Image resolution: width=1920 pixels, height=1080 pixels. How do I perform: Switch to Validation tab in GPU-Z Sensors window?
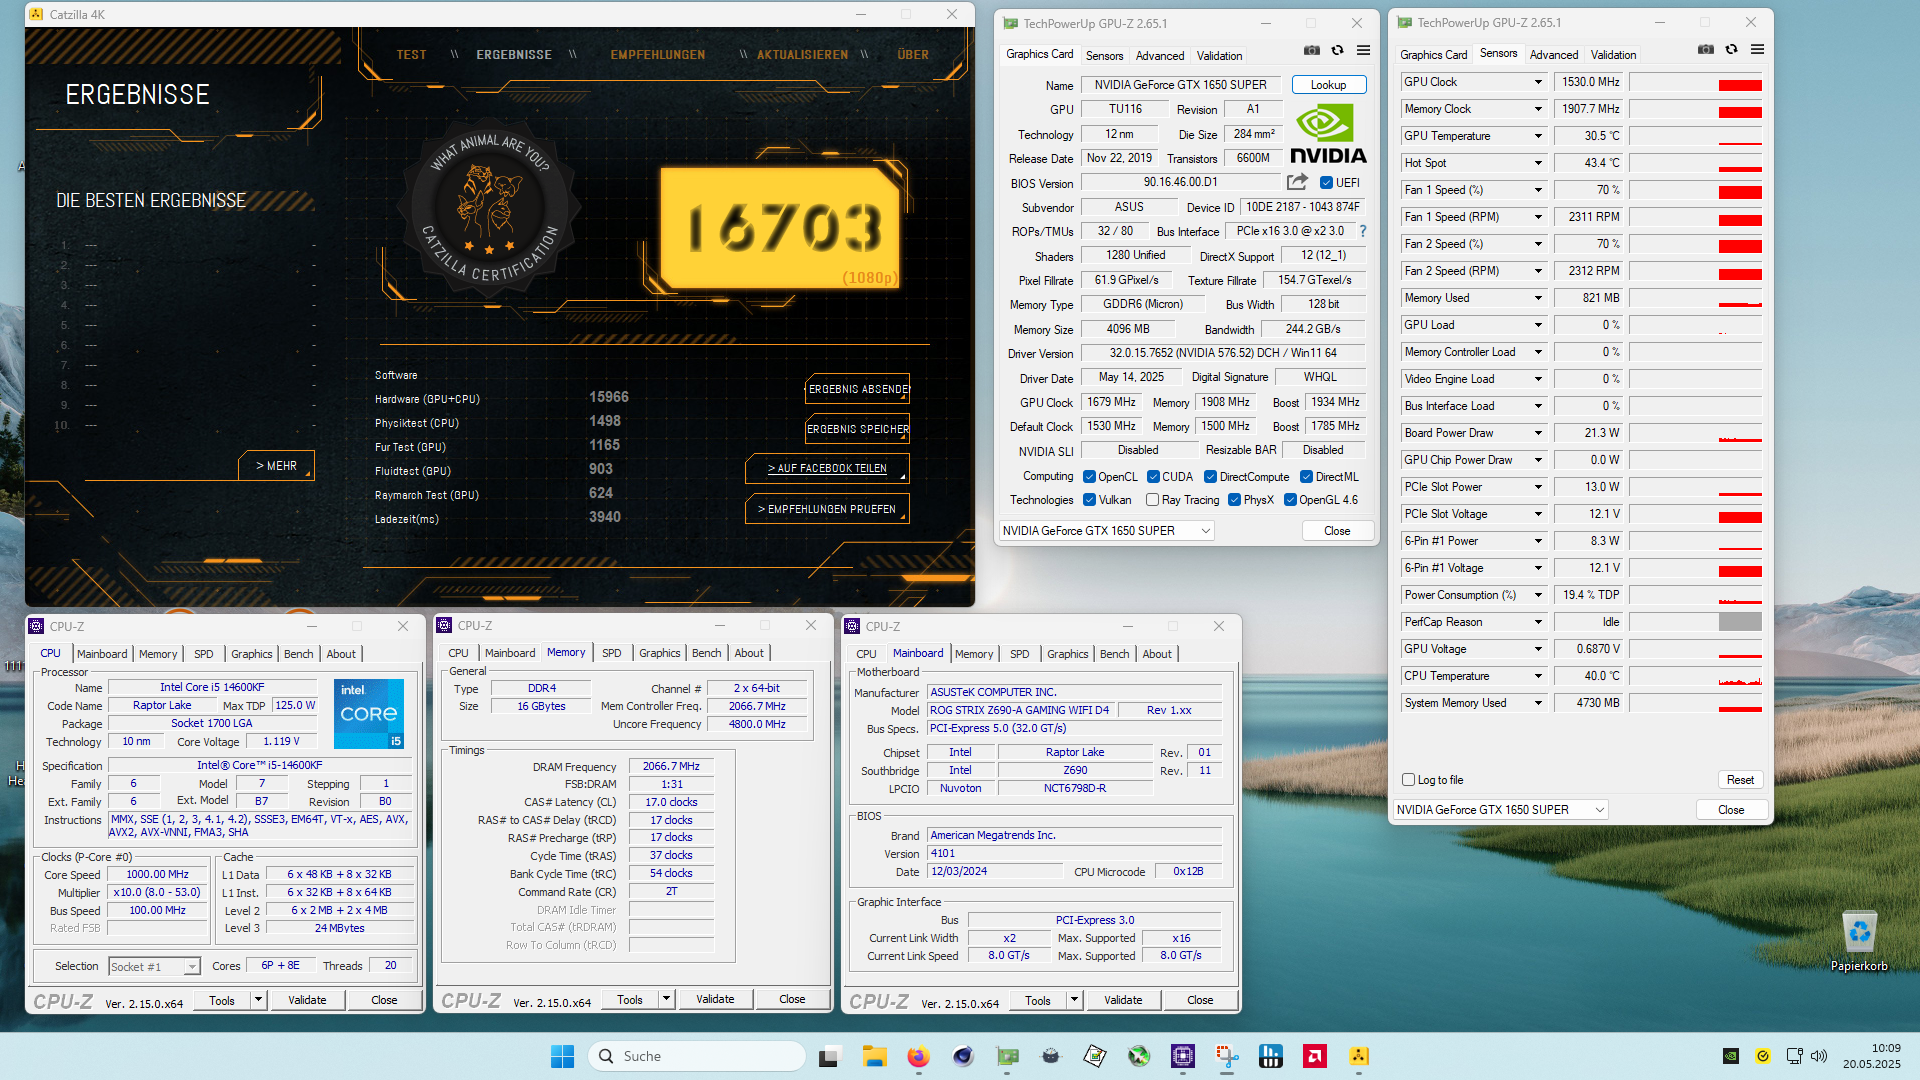click(1613, 55)
